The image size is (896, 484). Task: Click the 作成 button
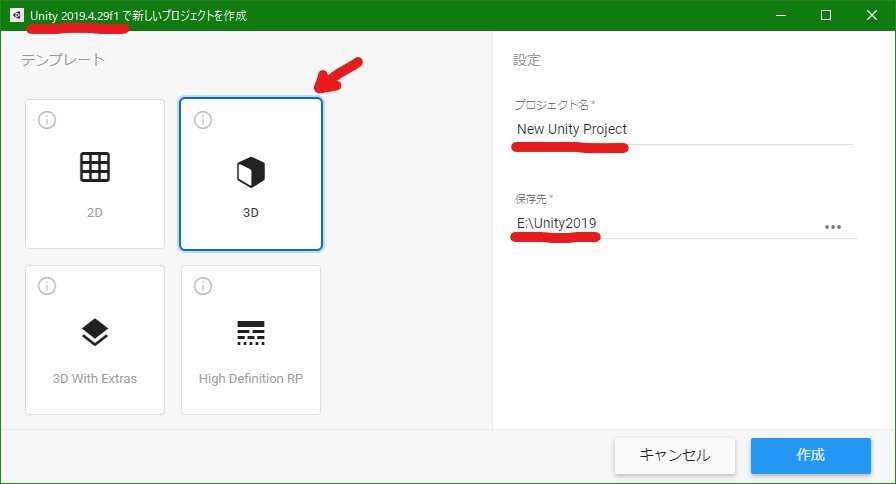pyautogui.click(x=811, y=455)
